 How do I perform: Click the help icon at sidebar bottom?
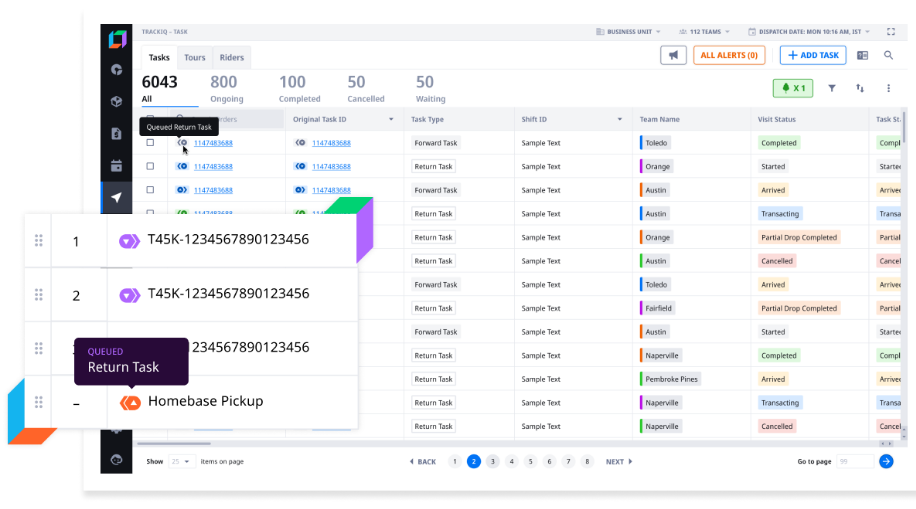117,460
